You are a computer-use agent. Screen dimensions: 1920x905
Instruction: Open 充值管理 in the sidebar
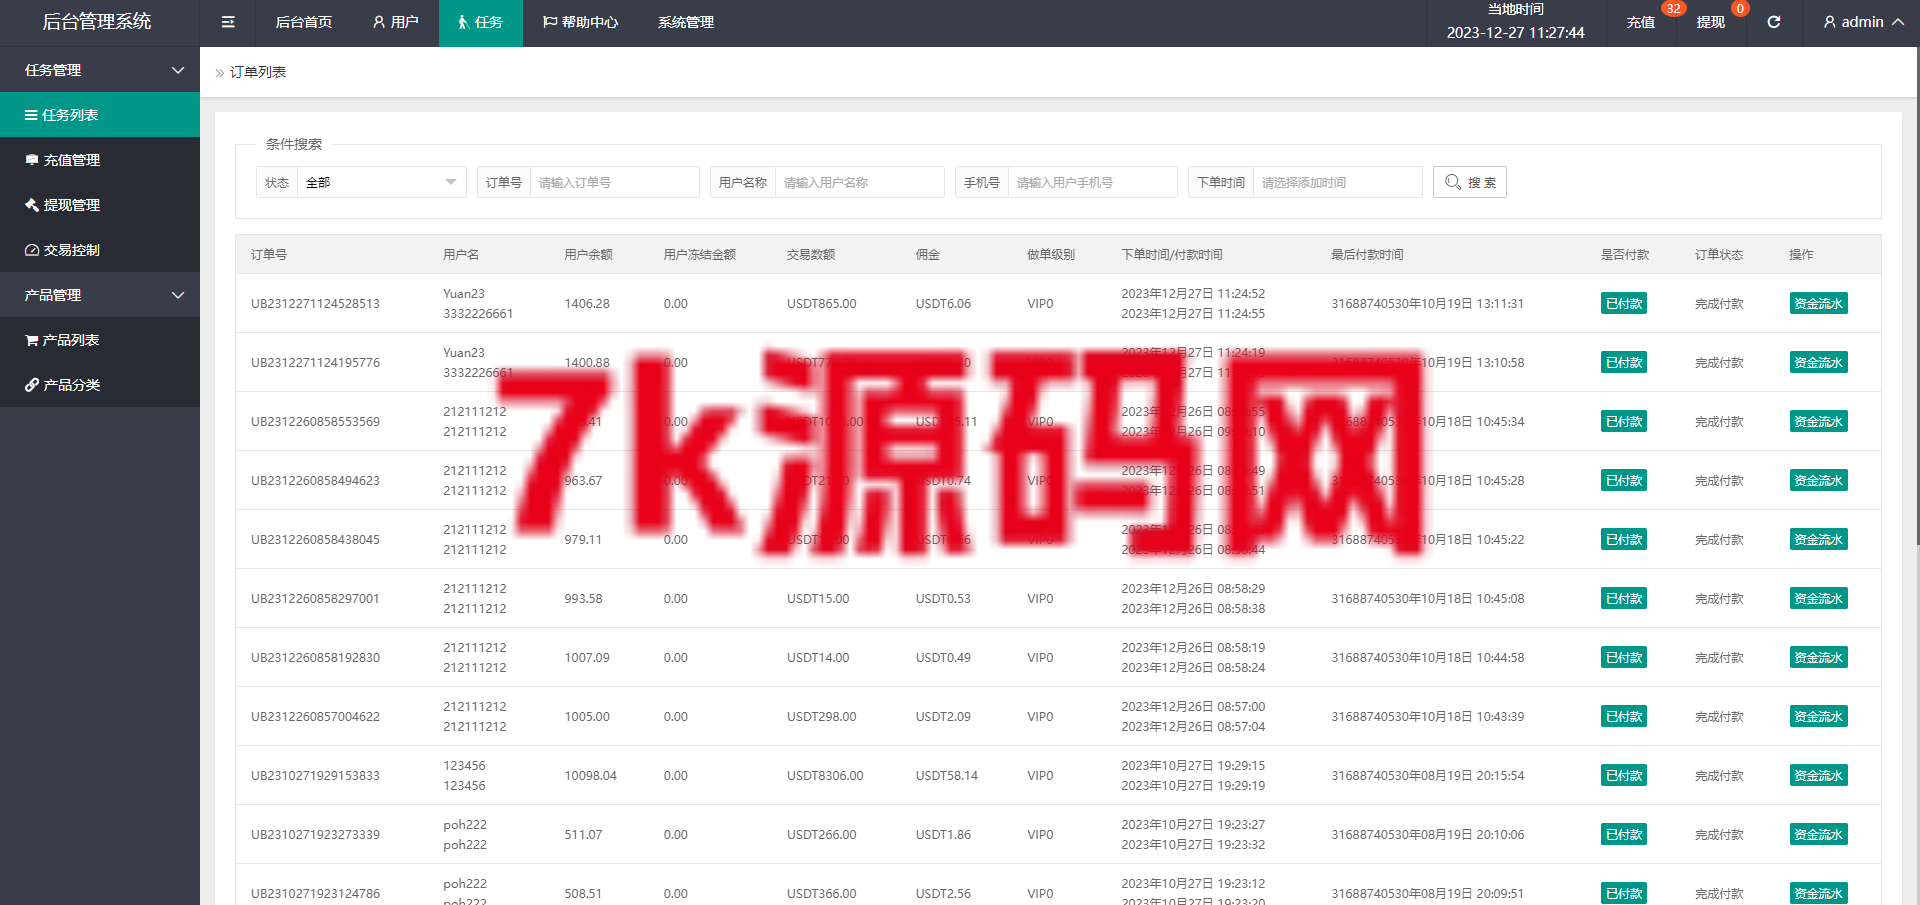100,160
